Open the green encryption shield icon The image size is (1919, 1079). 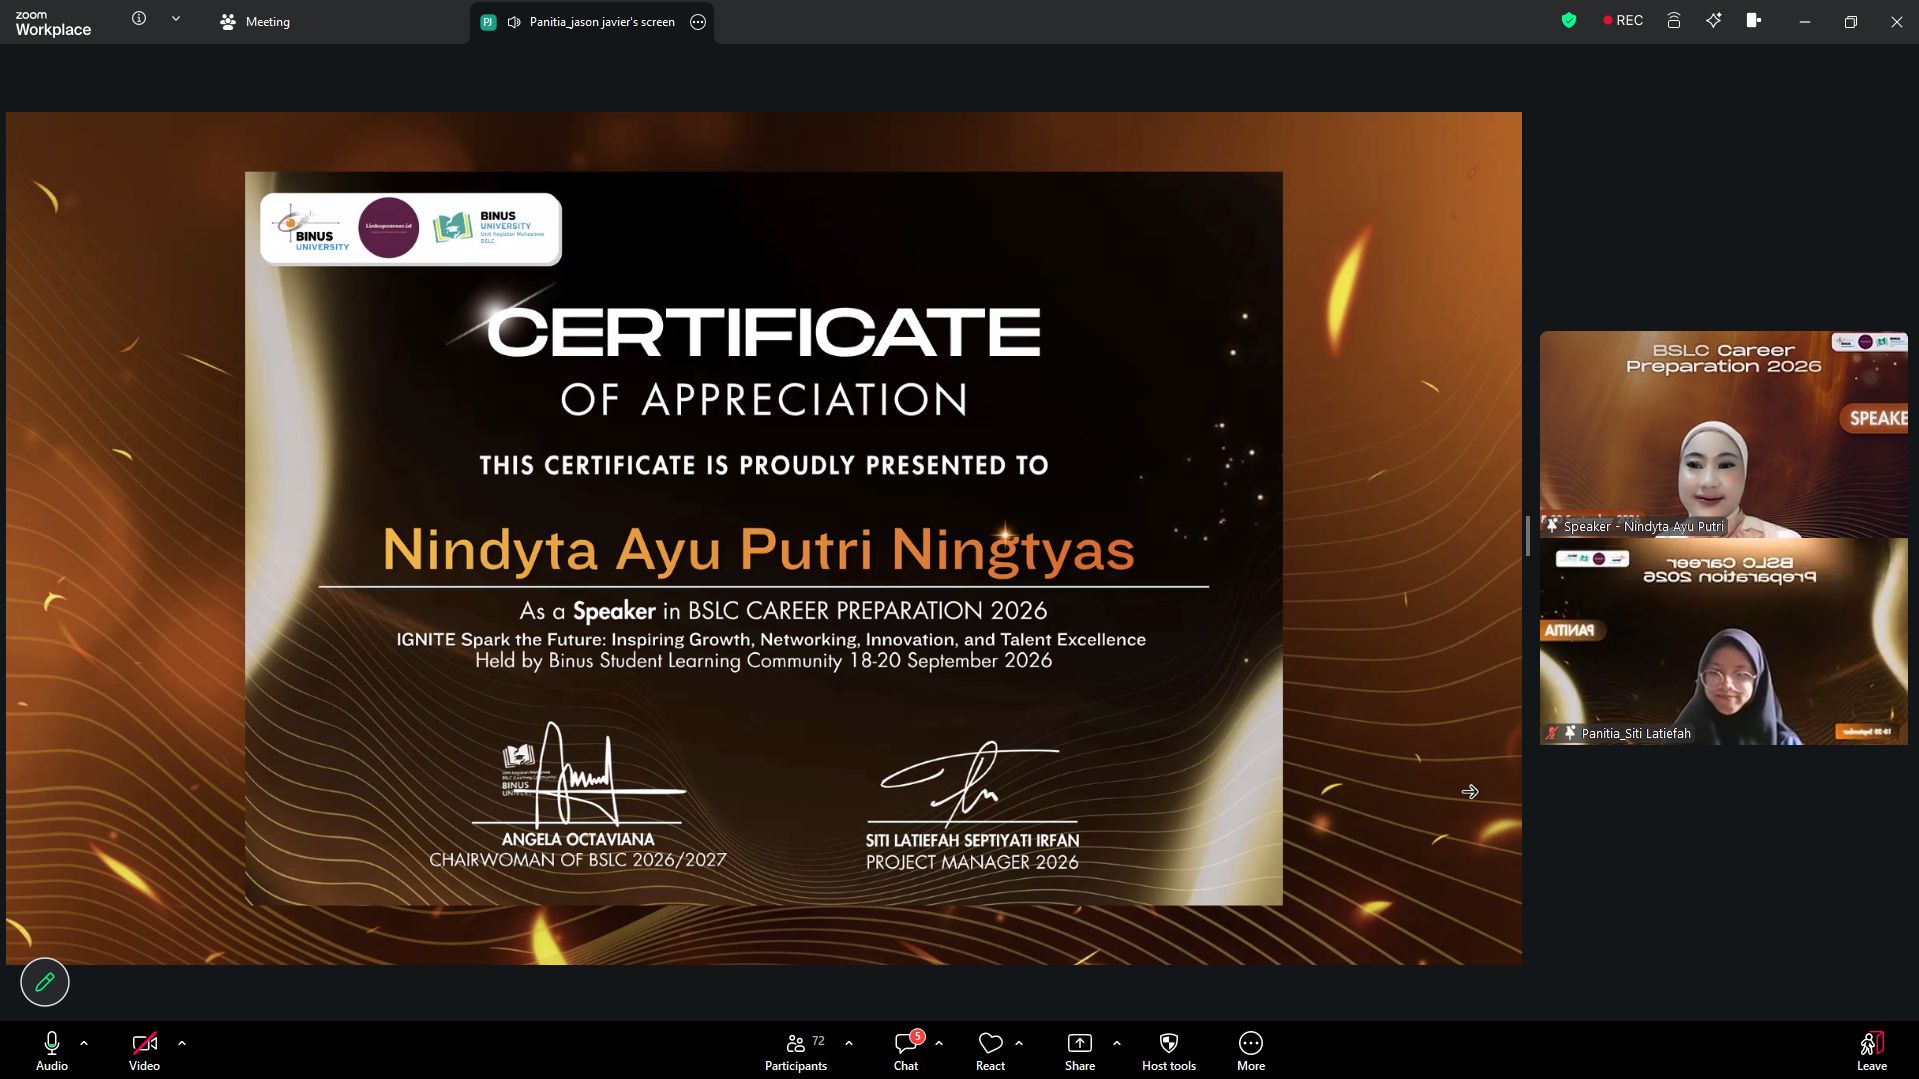click(x=1569, y=20)
